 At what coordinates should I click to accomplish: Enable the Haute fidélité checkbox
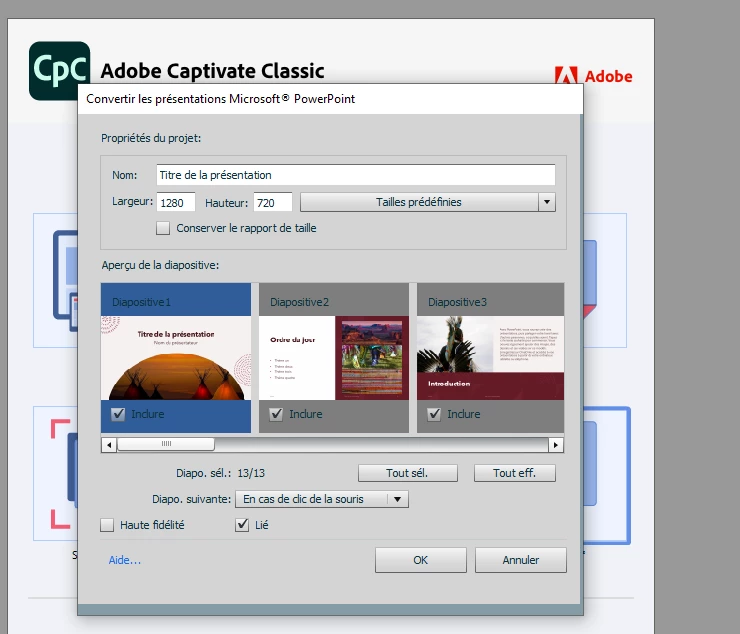[x=107, y=525]
